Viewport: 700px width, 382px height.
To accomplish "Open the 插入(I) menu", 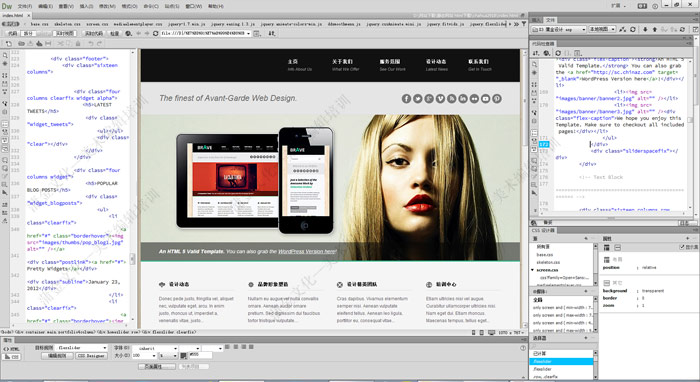I will (86, 6).
